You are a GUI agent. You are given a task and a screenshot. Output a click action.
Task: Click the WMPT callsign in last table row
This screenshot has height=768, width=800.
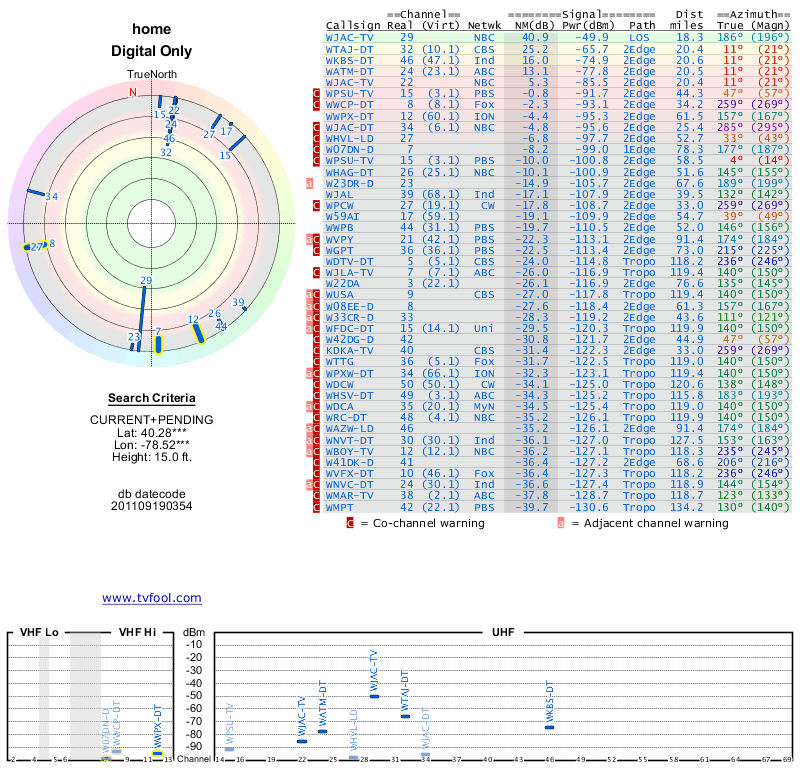click(x=340, y=508)
